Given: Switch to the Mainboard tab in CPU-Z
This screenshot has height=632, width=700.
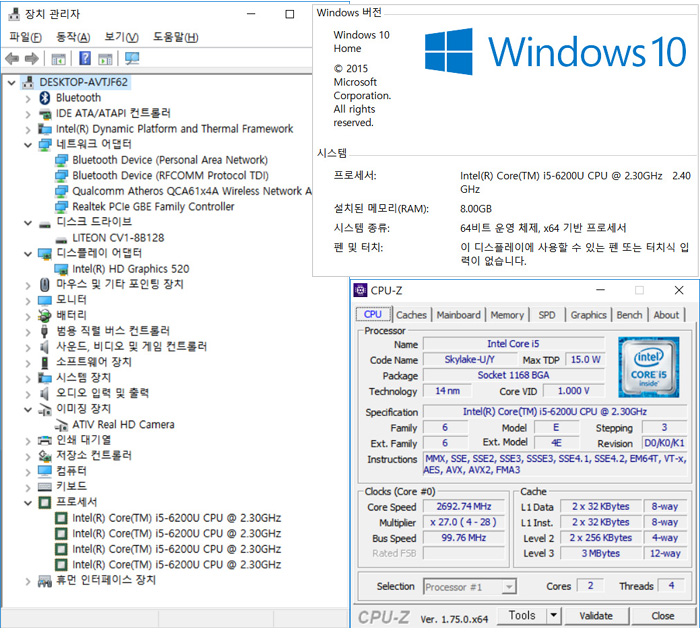Looking at the screenshot, I should tap(458, 315).
